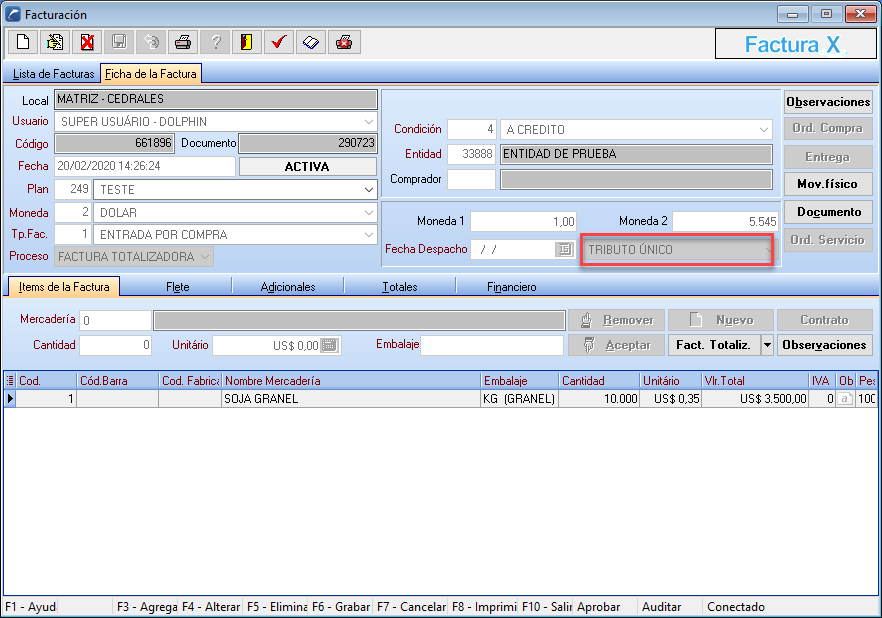This screenshot has width=882, height=618.
Task: Click the Documento button
Action: pos(828,212)
